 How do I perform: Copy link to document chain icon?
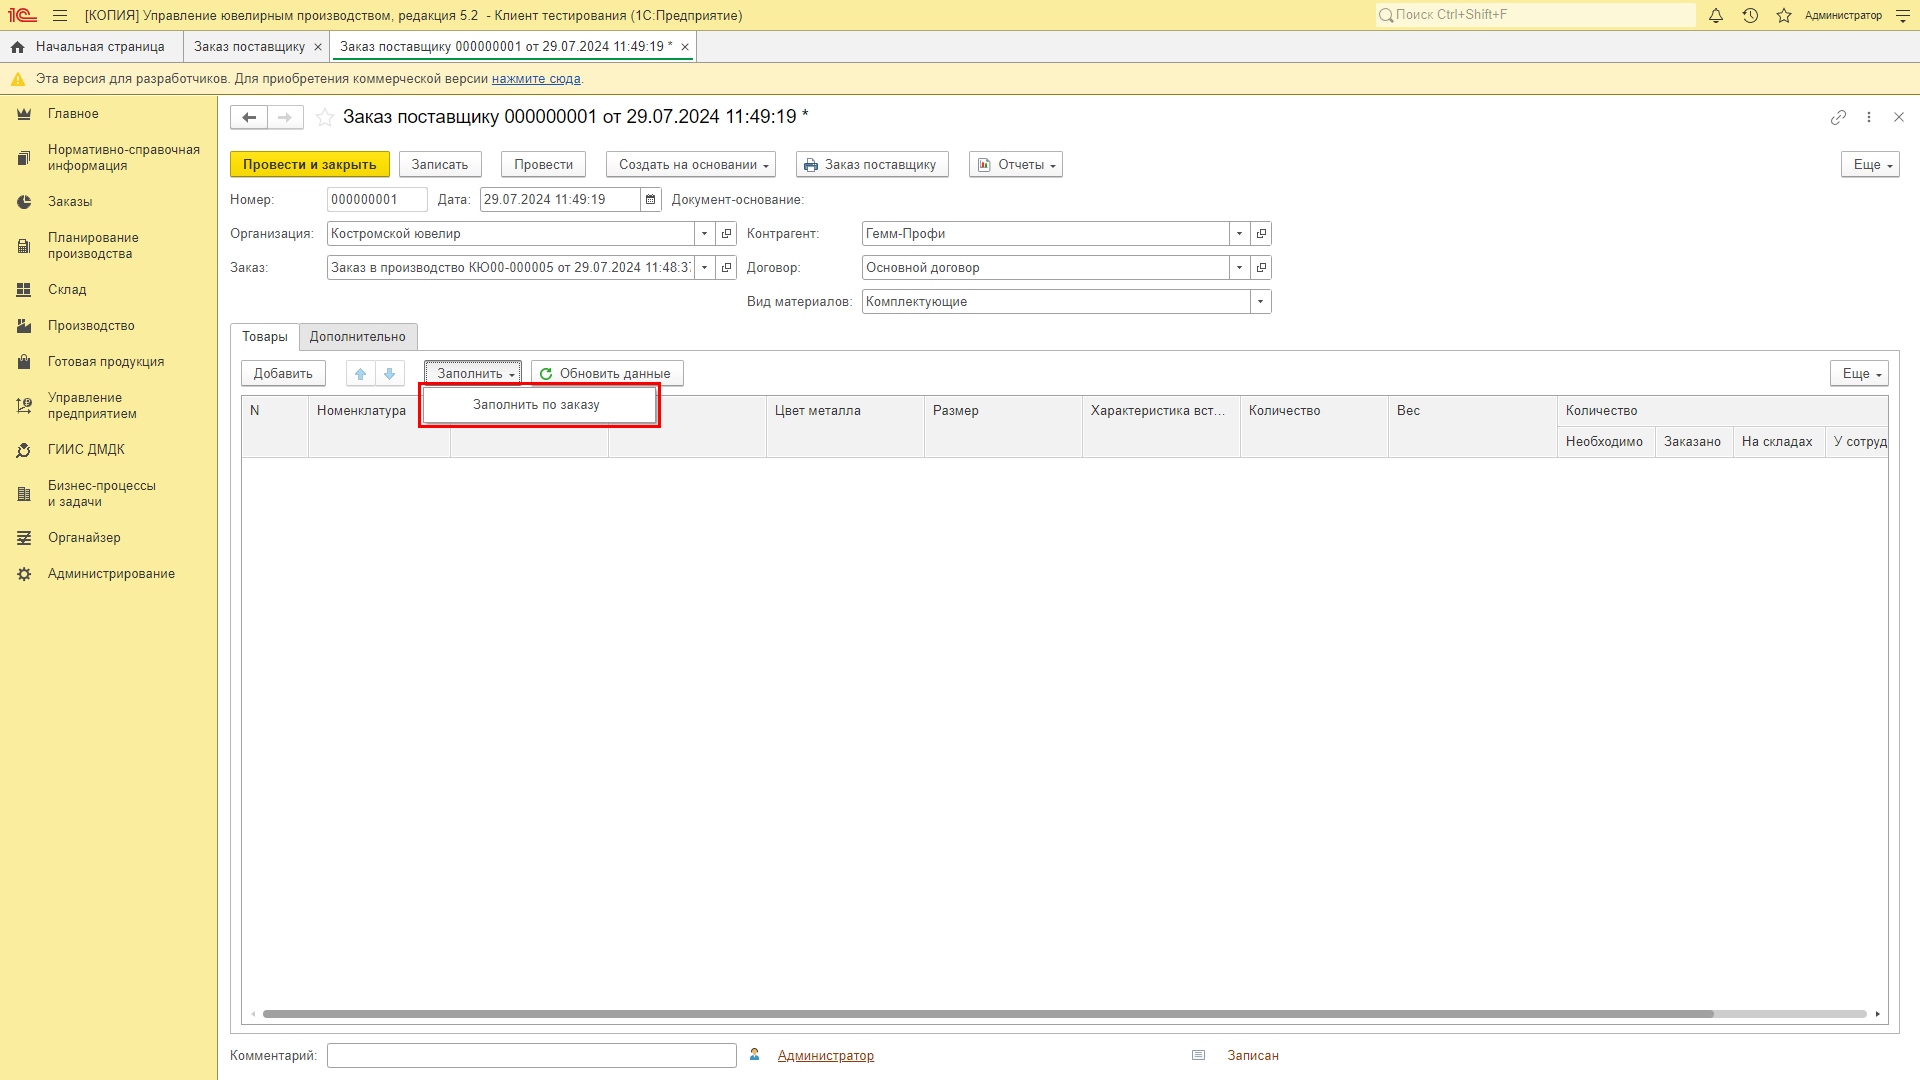[x=1838, y=117]
